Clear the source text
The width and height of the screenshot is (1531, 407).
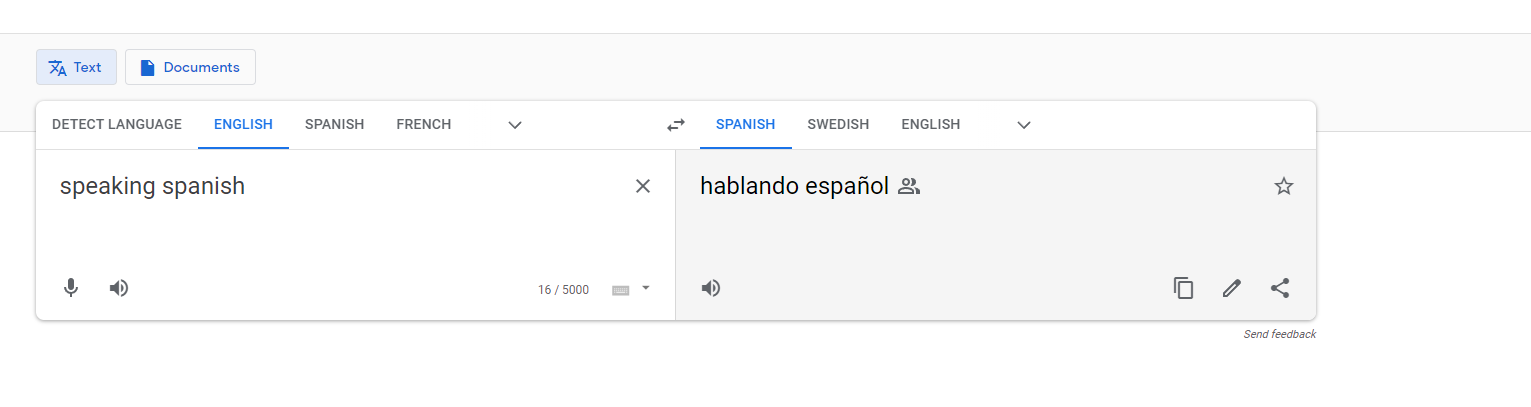click(x=643, y=186)
